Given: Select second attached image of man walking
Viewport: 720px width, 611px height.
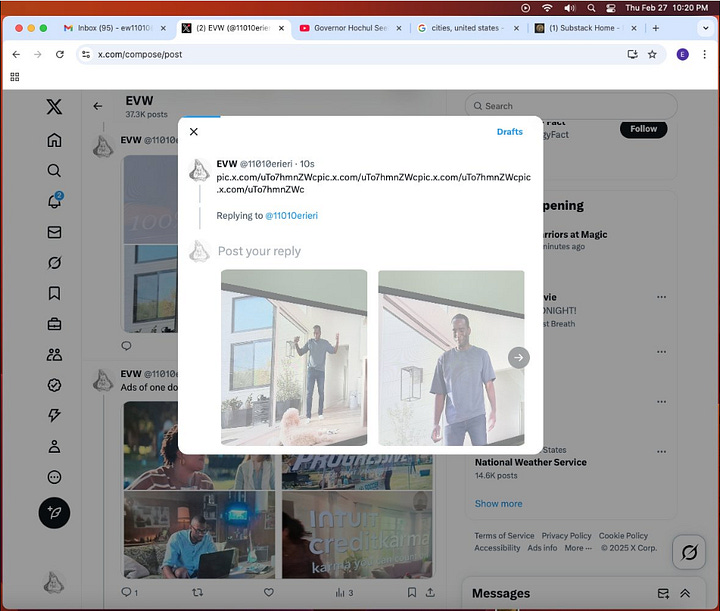Looking at the screenshot, I should 451,358.
